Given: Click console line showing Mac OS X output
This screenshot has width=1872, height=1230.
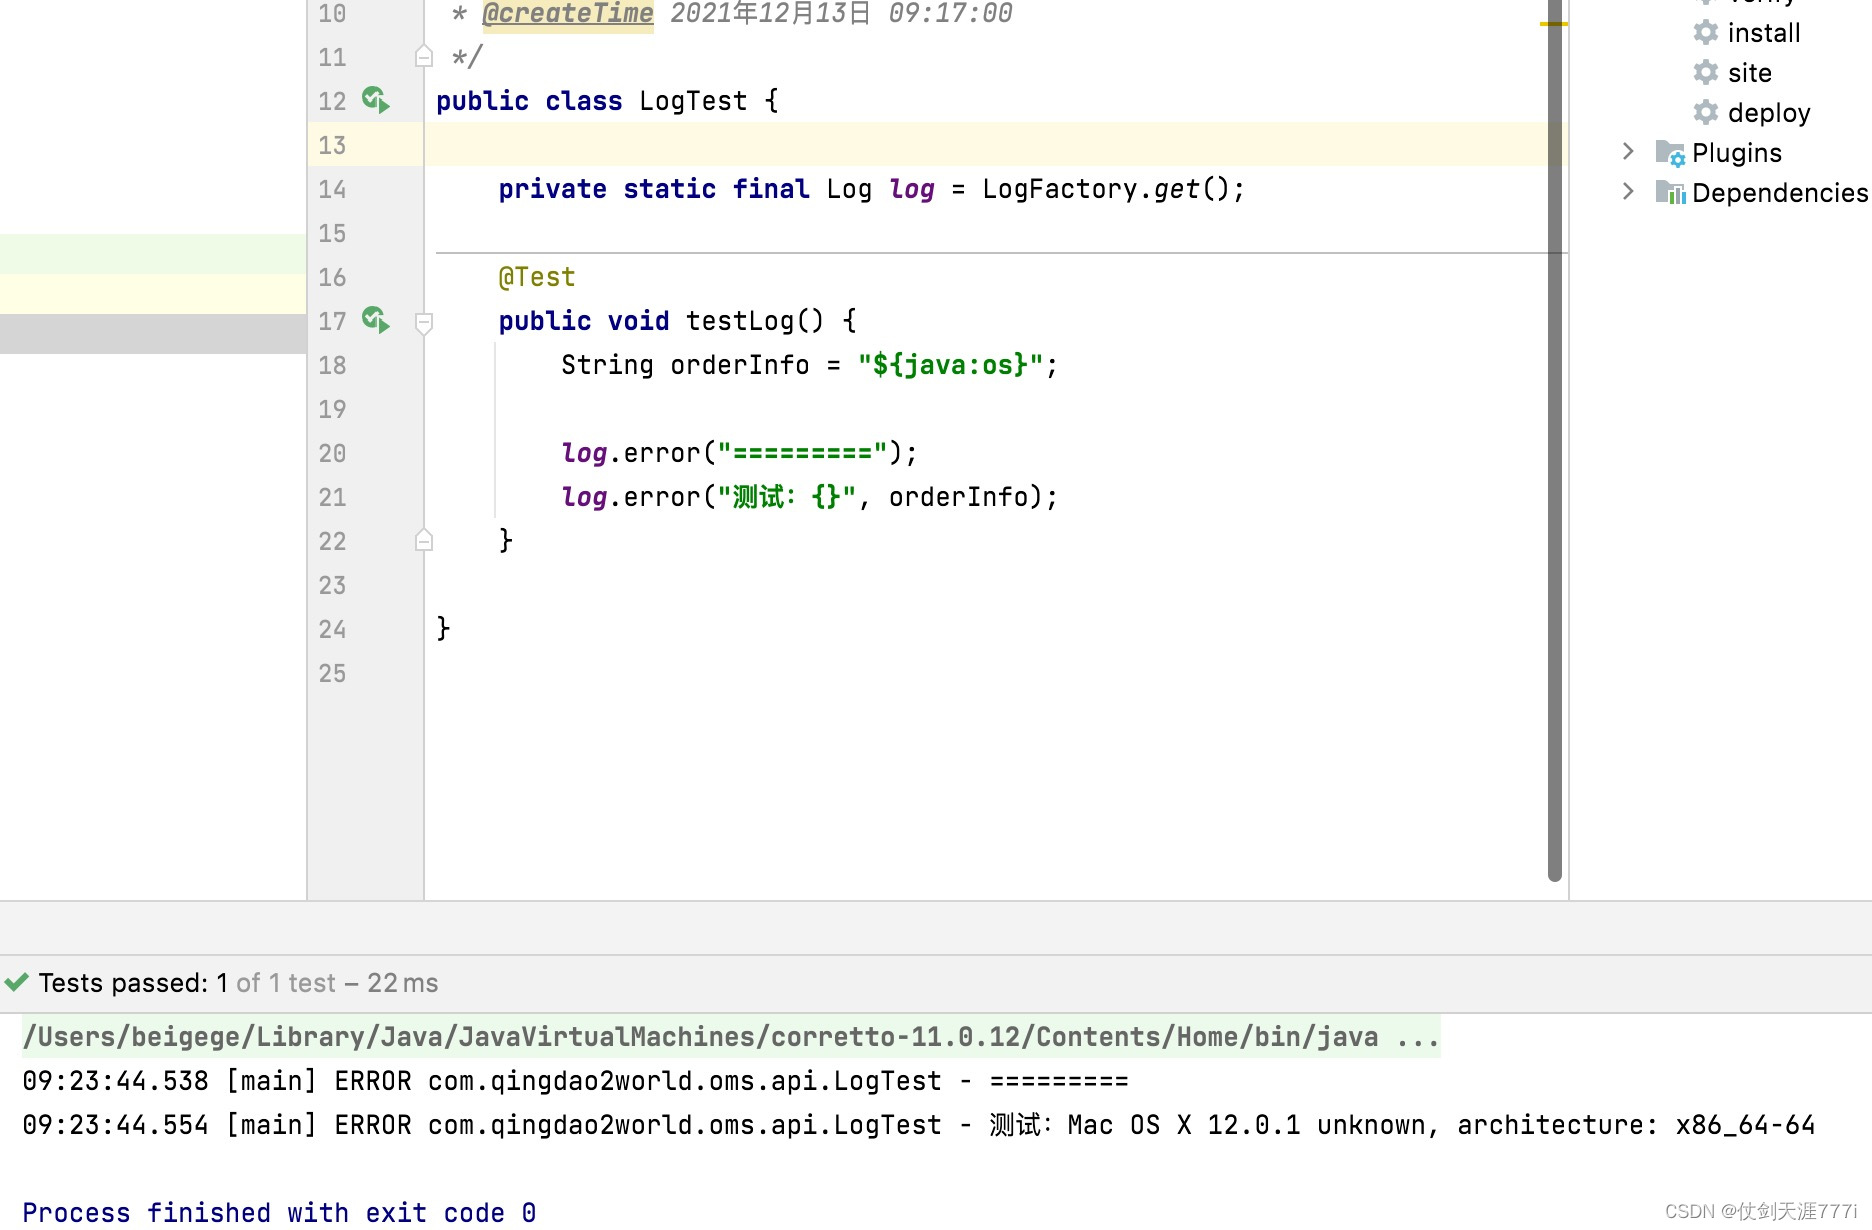Looking at the screenshot, I should point(918,1125).
